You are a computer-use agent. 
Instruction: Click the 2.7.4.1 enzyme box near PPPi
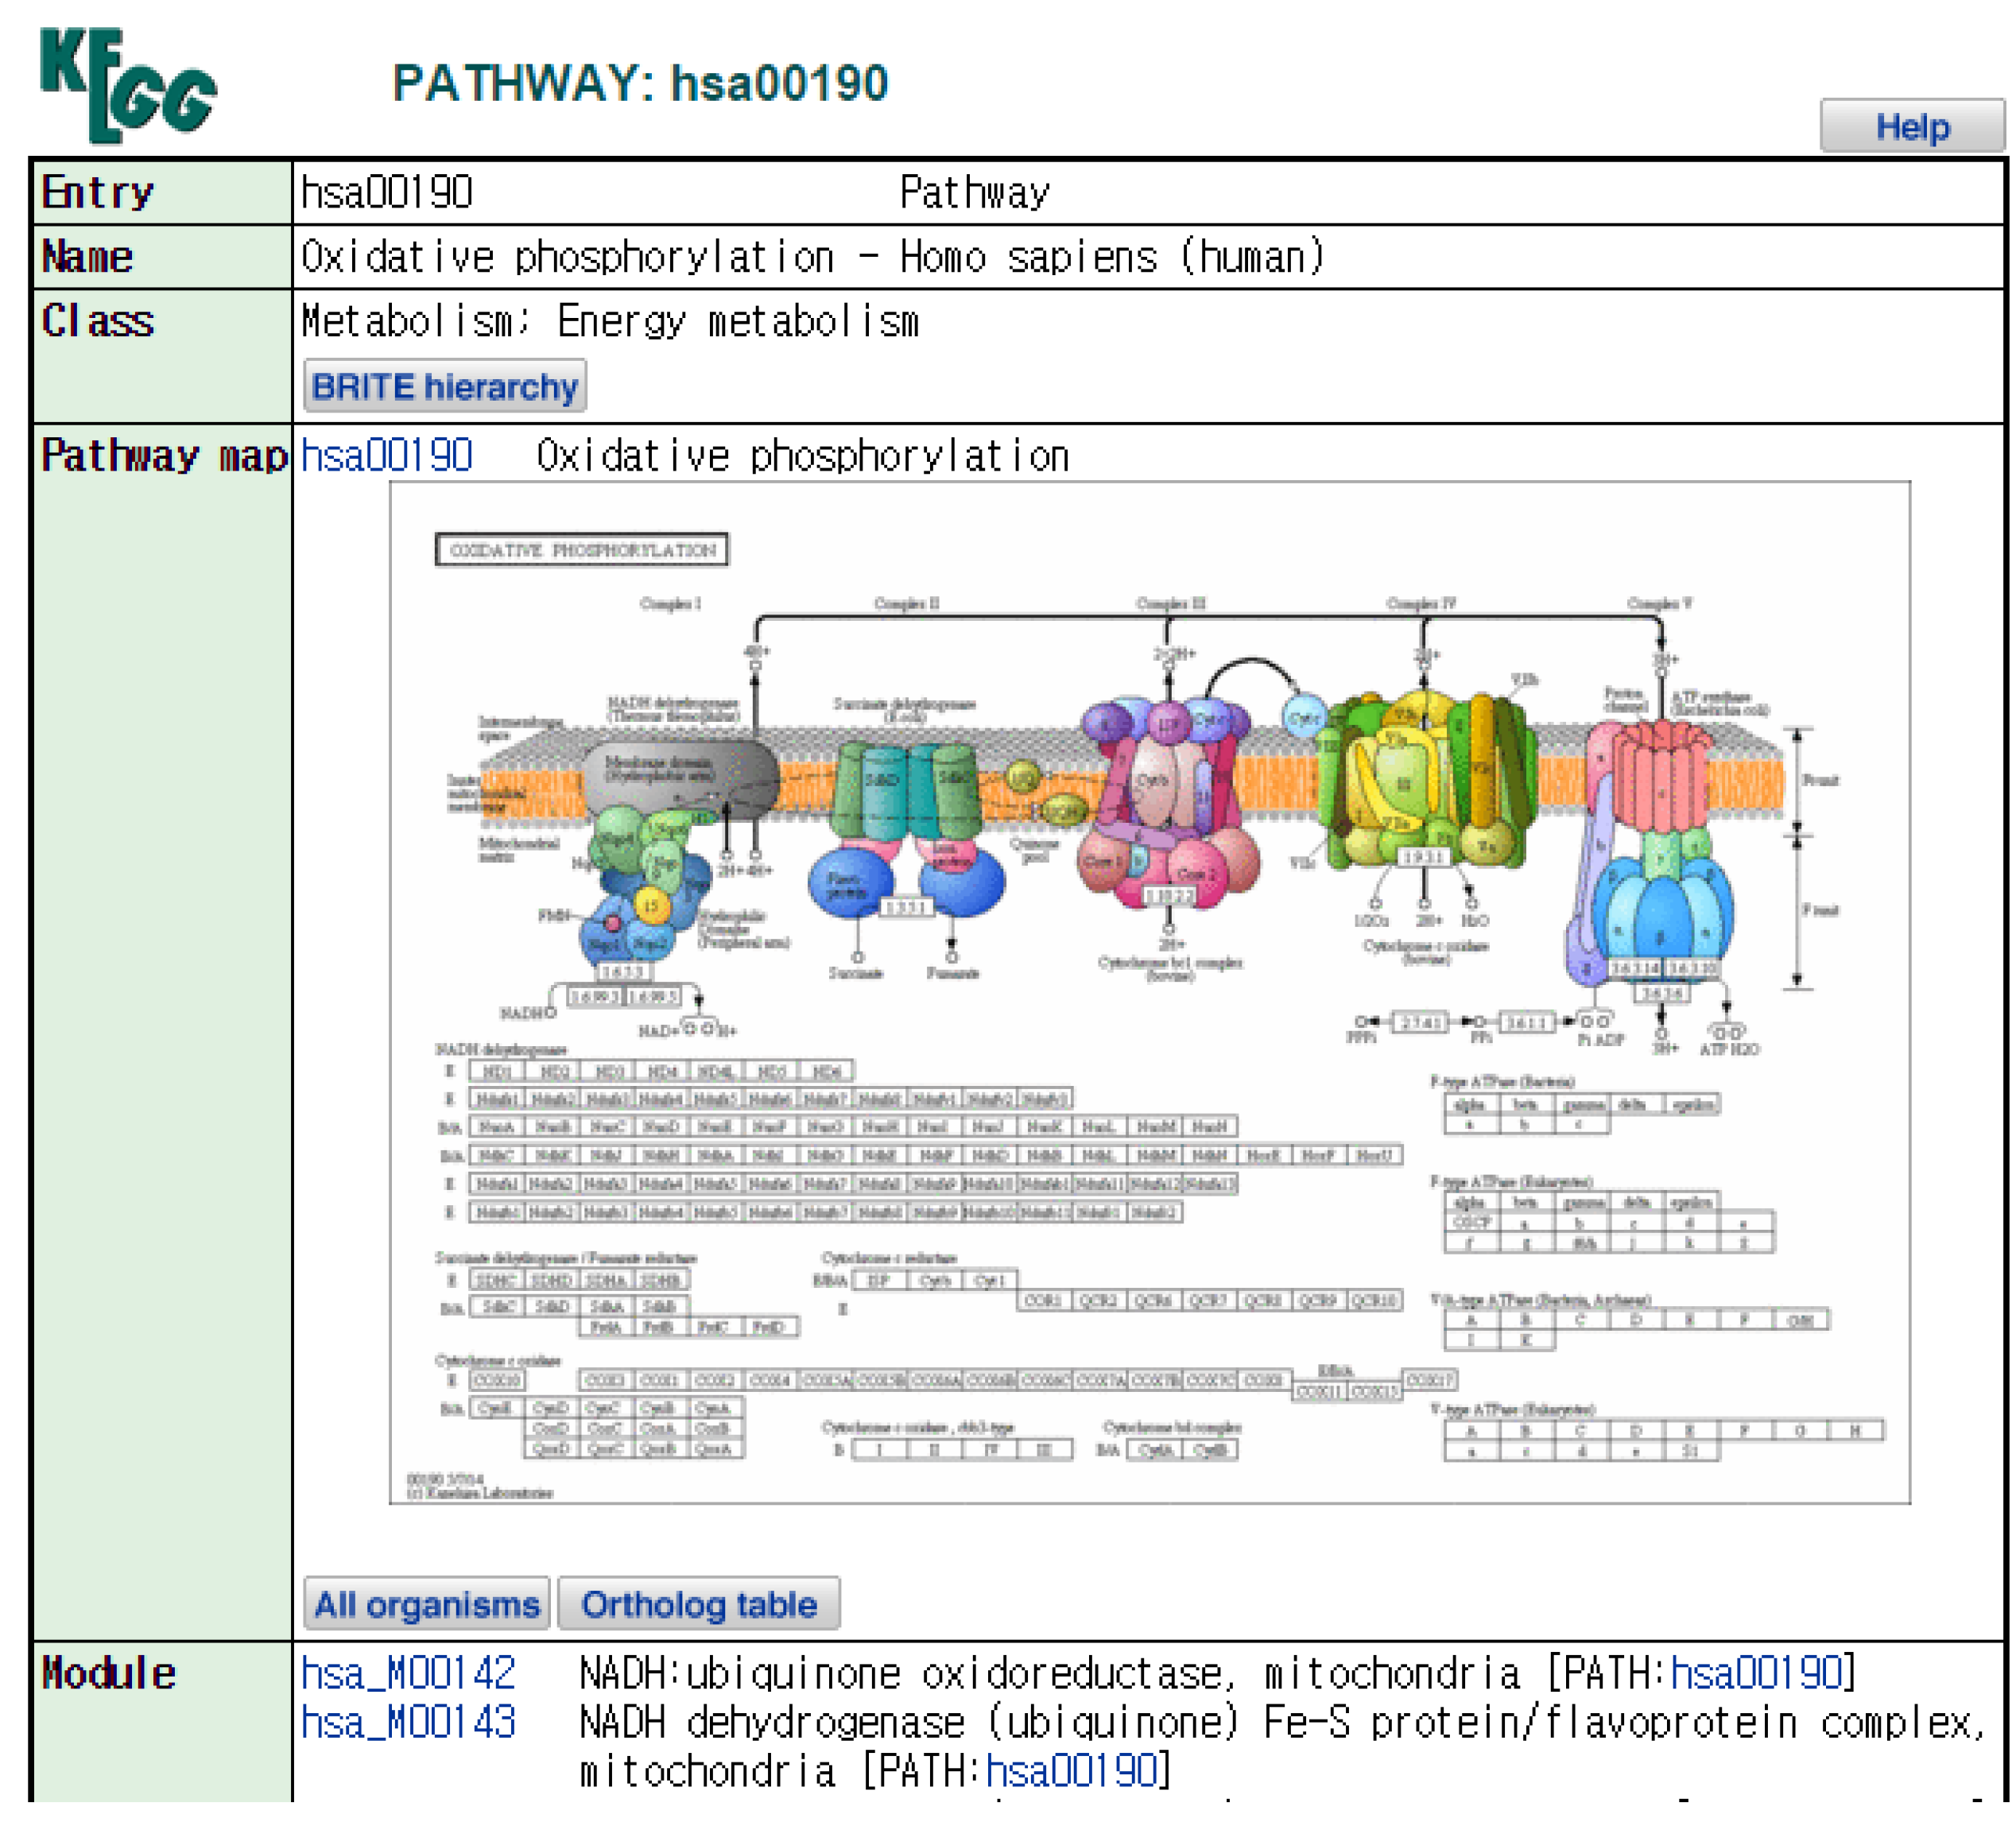tap(1419, 1022)
